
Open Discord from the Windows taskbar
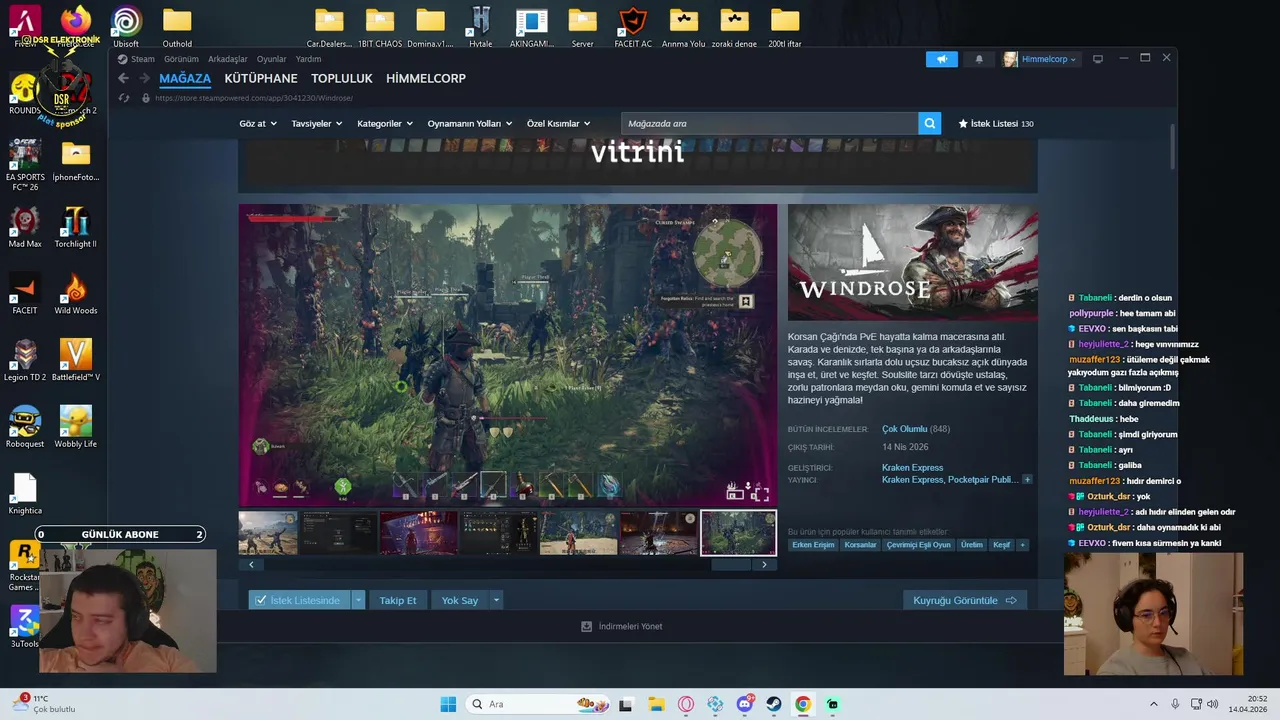[x=745, y=704]
